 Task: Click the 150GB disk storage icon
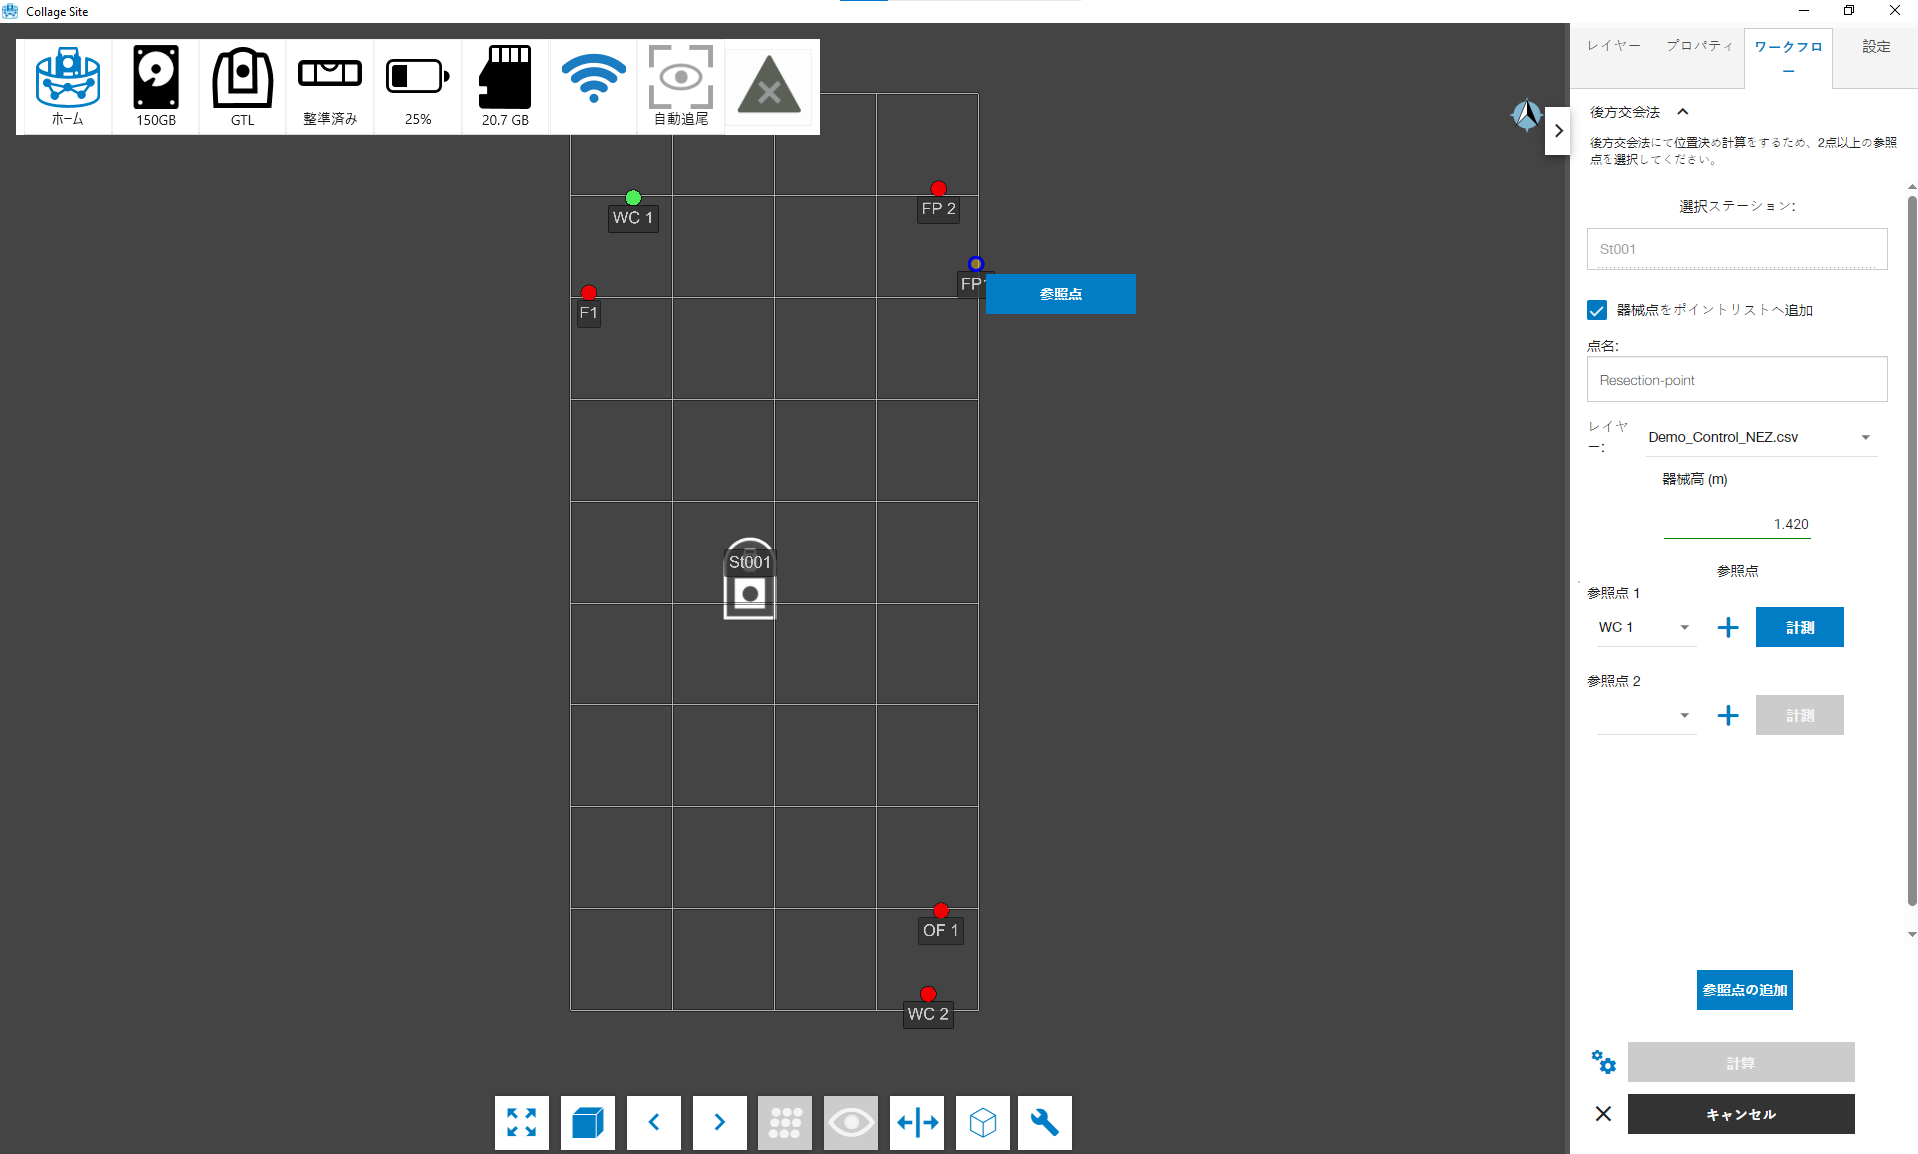point(155,86)
